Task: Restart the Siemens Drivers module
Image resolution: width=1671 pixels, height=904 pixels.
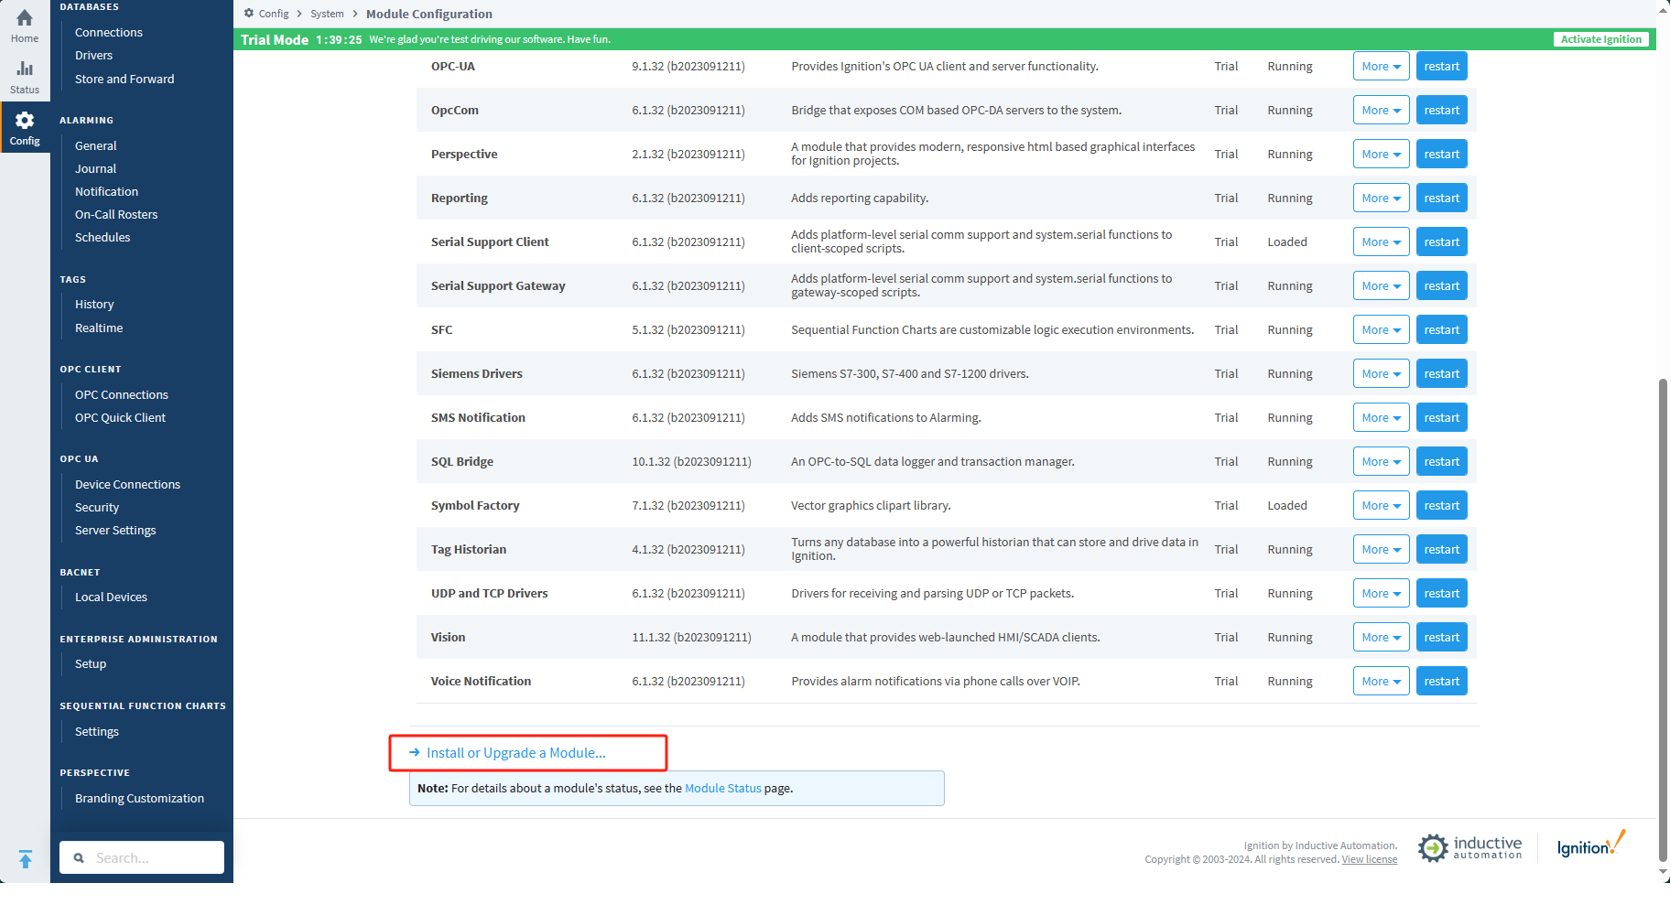Action: tap(1441, 374)
